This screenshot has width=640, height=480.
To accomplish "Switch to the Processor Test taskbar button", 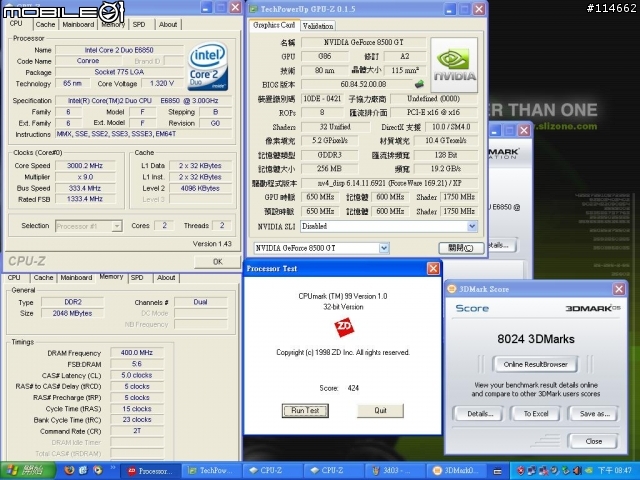I will pyautogui.click(x=150, y=471).
